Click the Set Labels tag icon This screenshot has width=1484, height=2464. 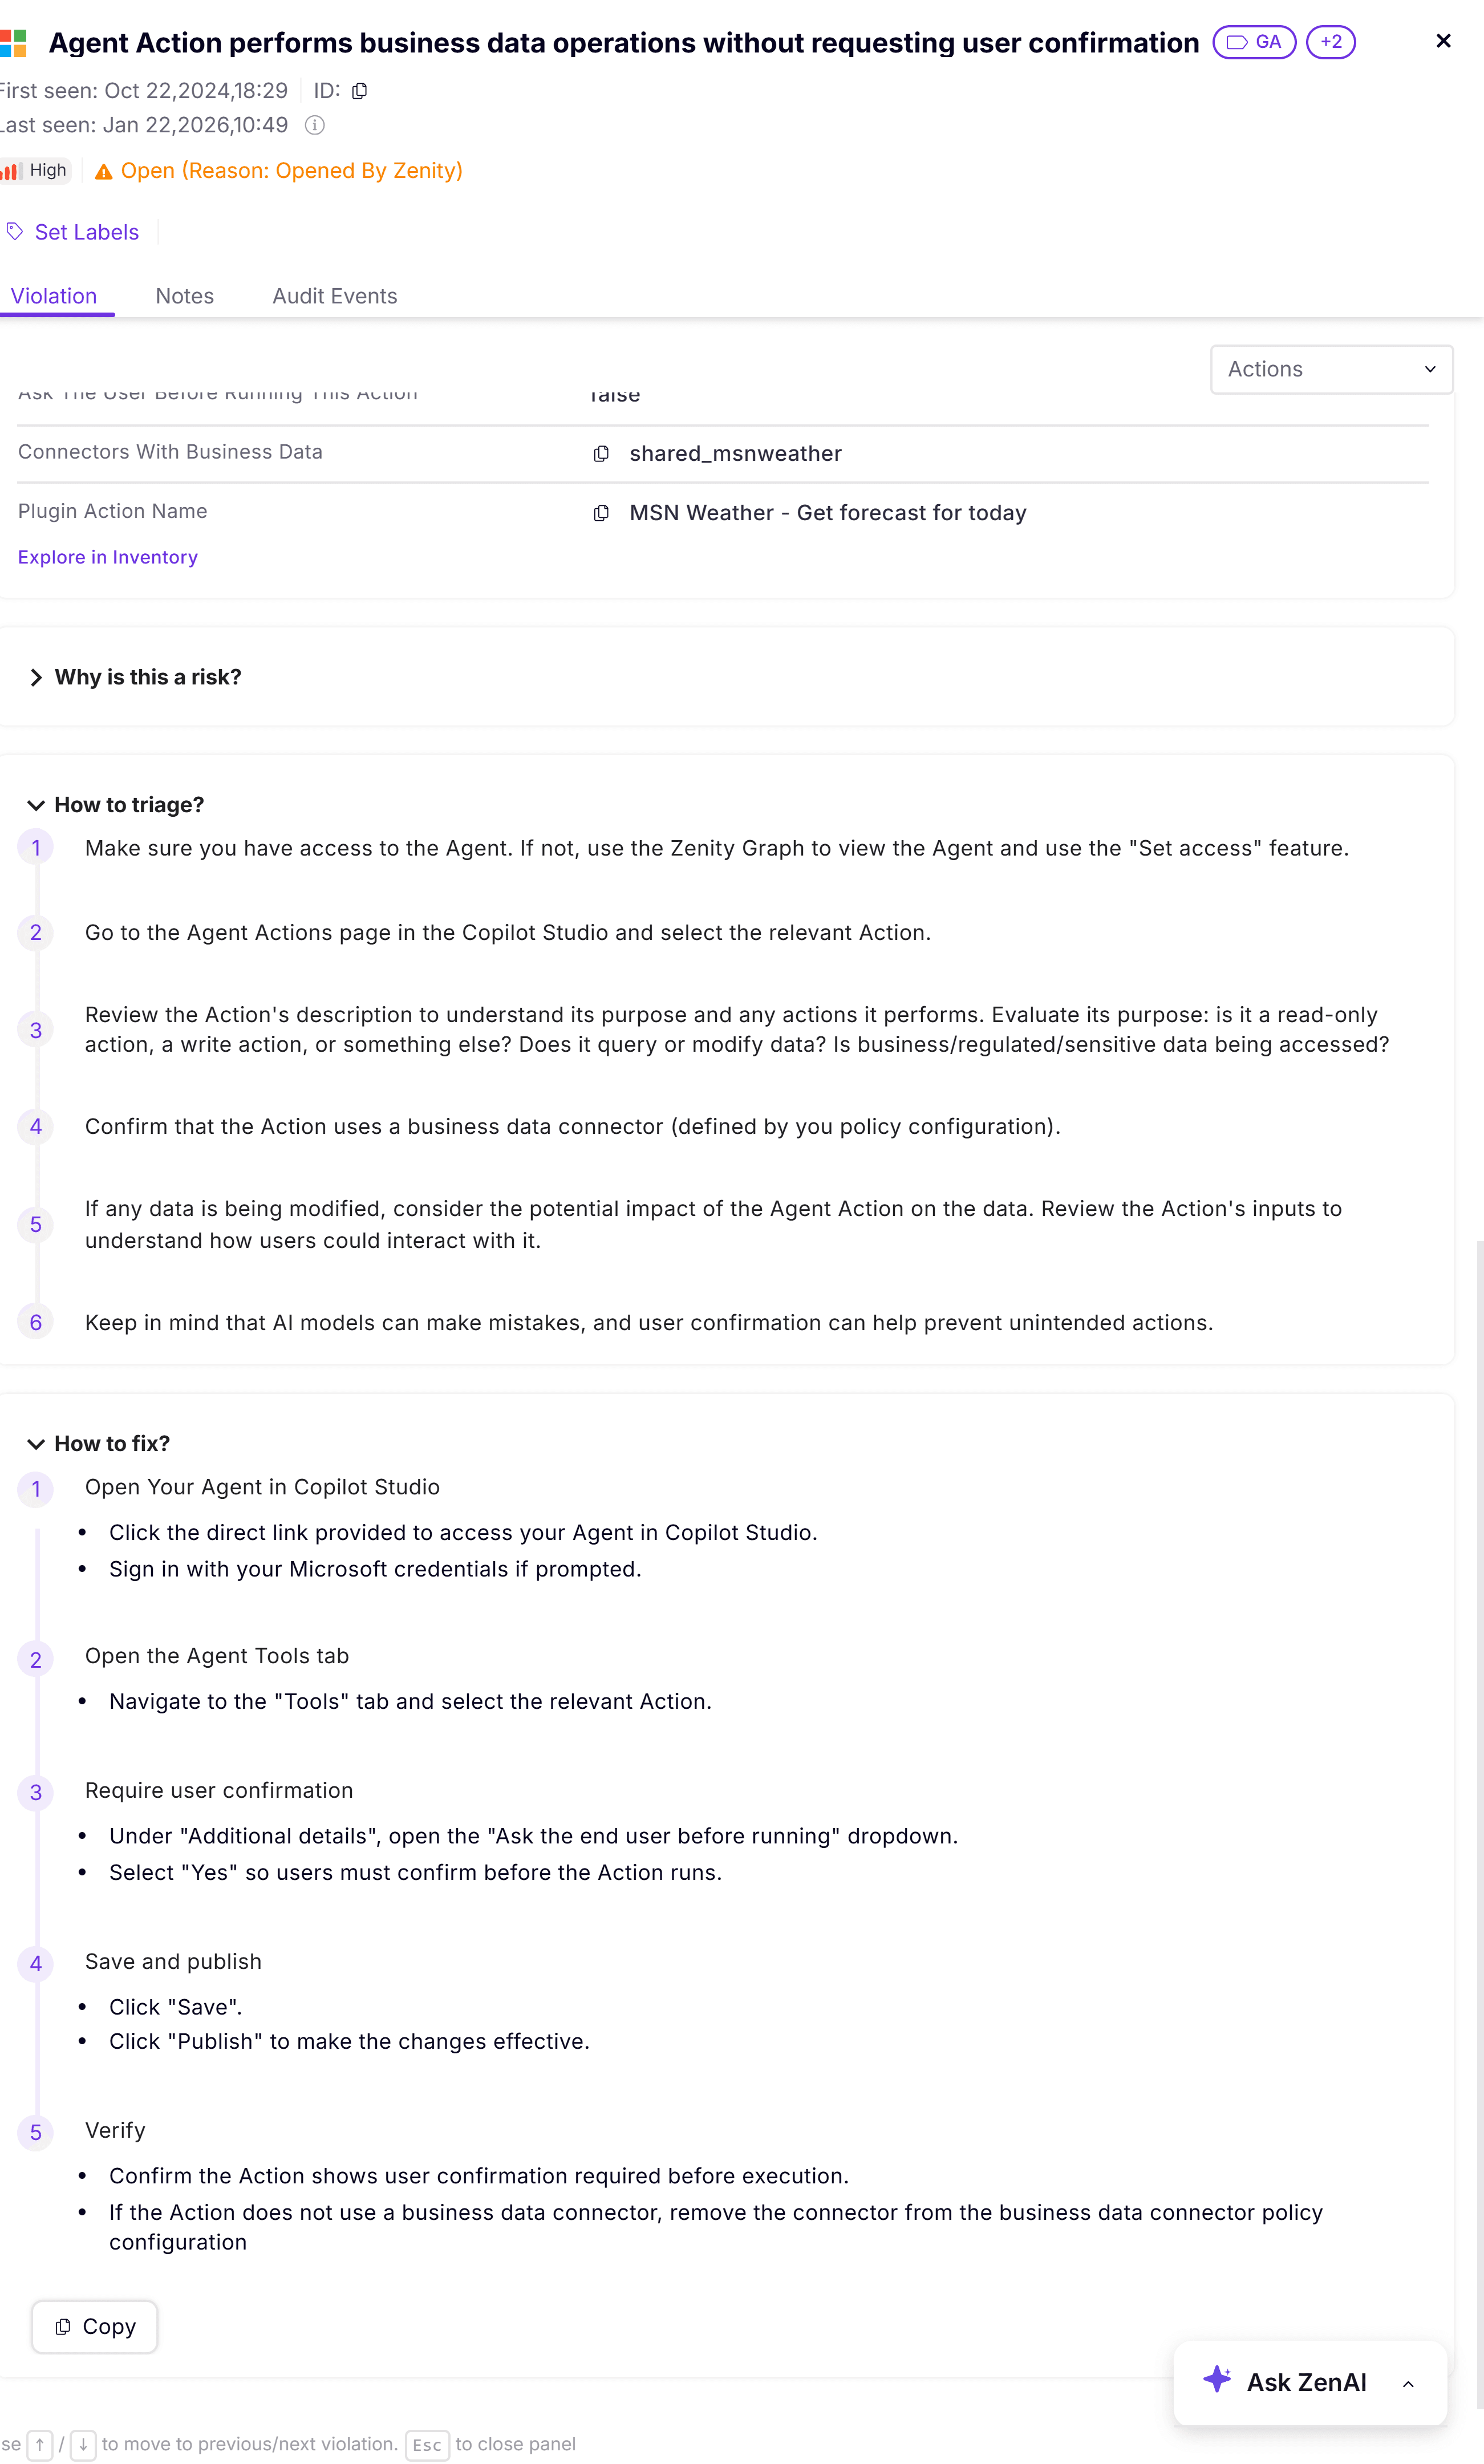point(15,232)
